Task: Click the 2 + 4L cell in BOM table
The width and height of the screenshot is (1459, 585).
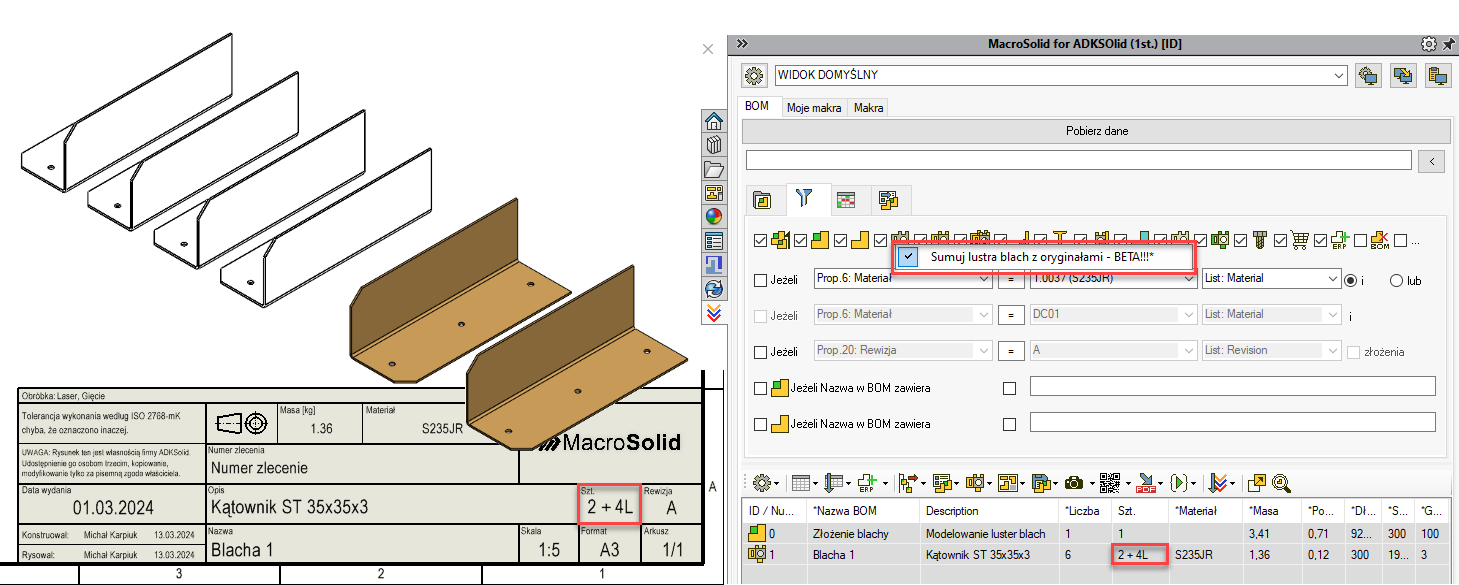Action: pyautogui.click(x=1139, y=553)
